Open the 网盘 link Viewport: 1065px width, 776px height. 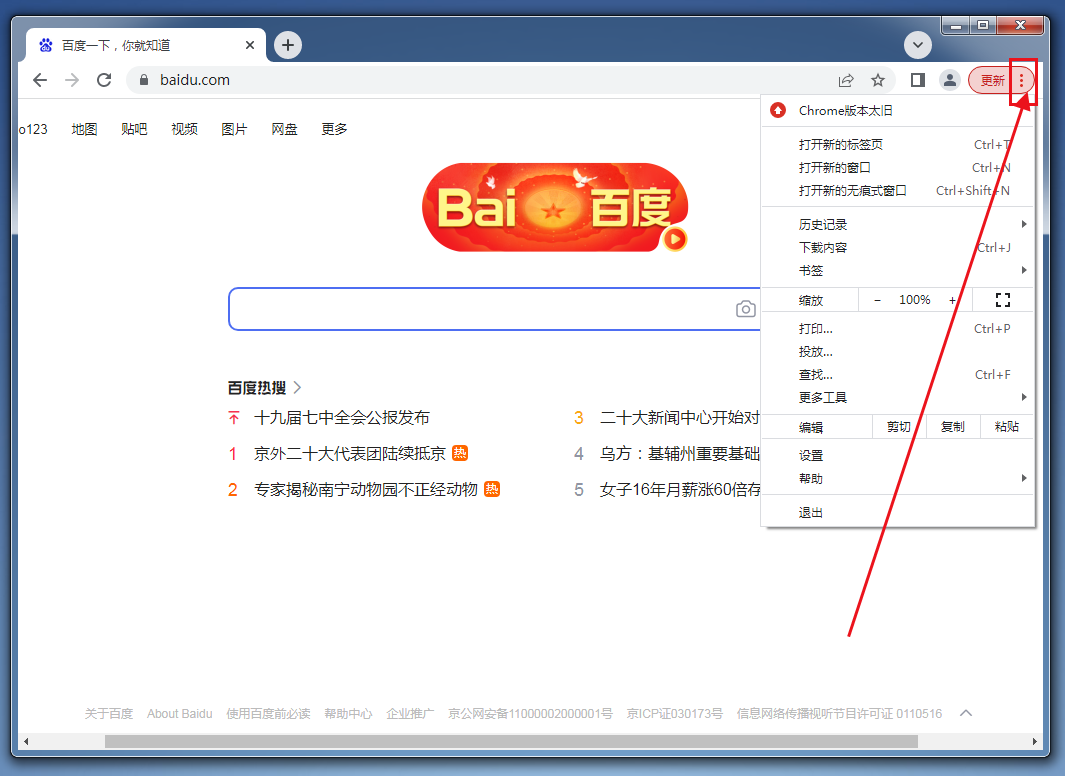[284, 129]
